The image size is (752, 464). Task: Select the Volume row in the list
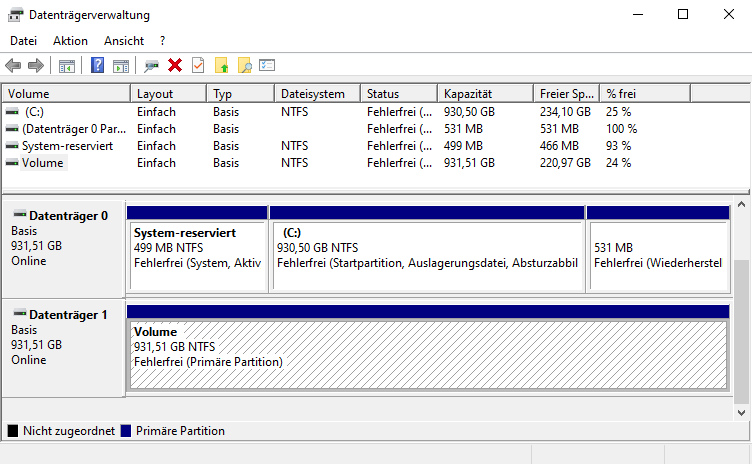tap(43, 163)
